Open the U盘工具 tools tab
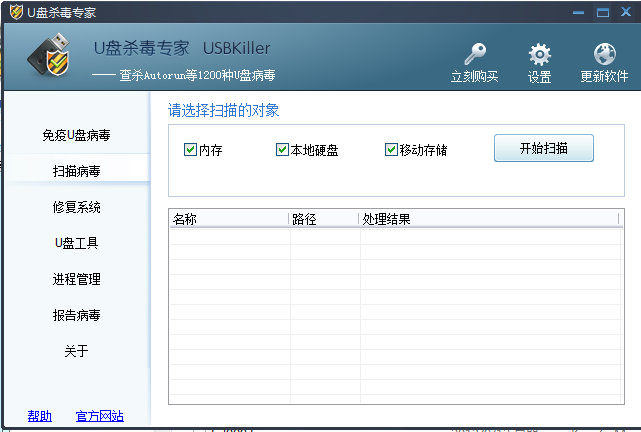 coord(76,243)
